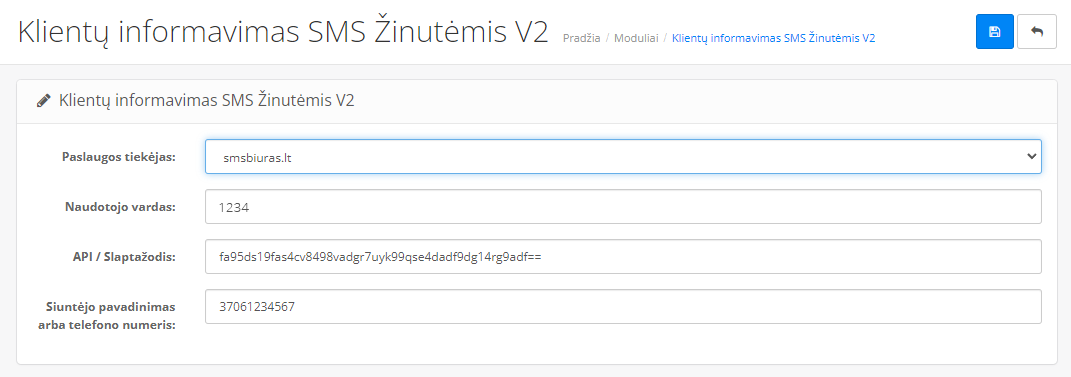Click into the API / Slaptažodis field

coord(623,257)
